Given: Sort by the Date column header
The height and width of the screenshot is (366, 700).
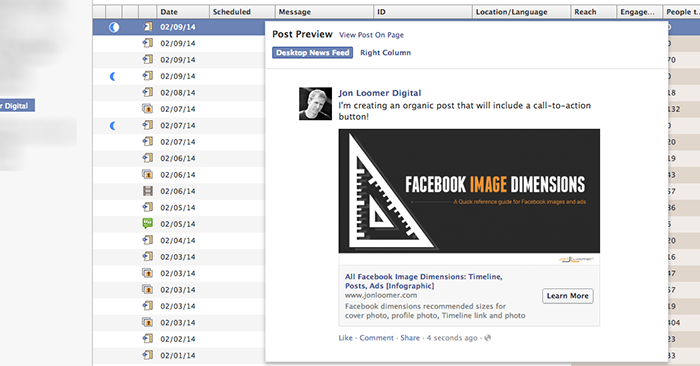Looking at the screenshot, I should (x=183, y=12).
